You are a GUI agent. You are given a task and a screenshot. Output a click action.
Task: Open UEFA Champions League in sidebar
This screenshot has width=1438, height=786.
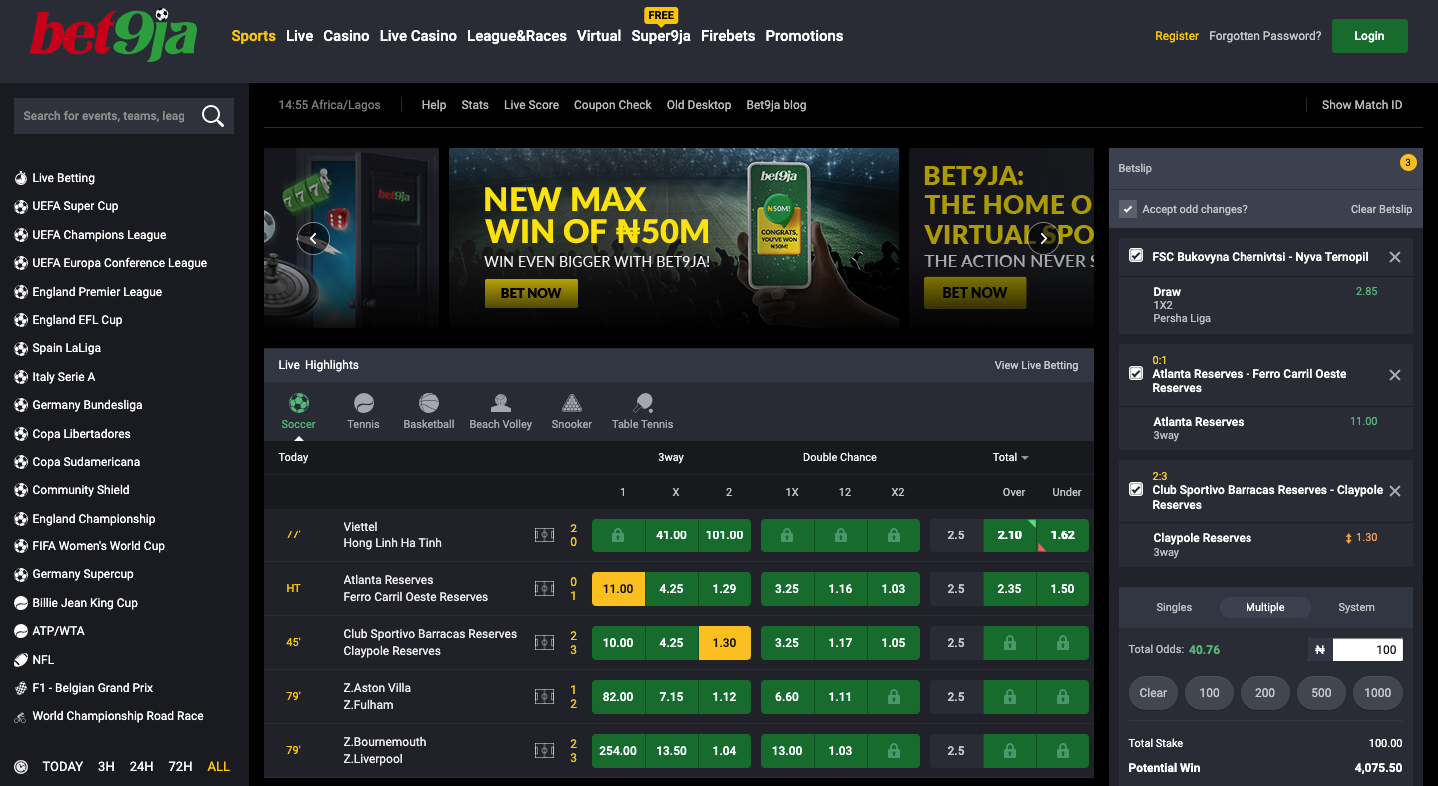point(99,235)
